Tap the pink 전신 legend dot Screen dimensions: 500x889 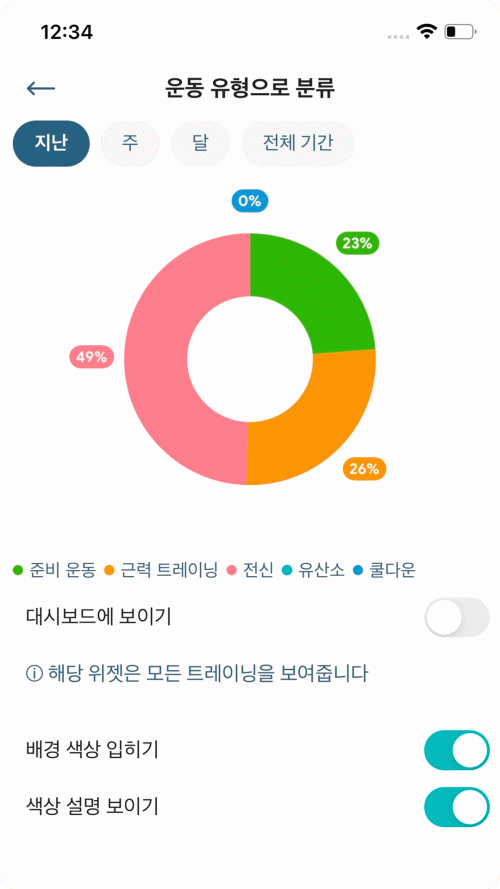231,570
